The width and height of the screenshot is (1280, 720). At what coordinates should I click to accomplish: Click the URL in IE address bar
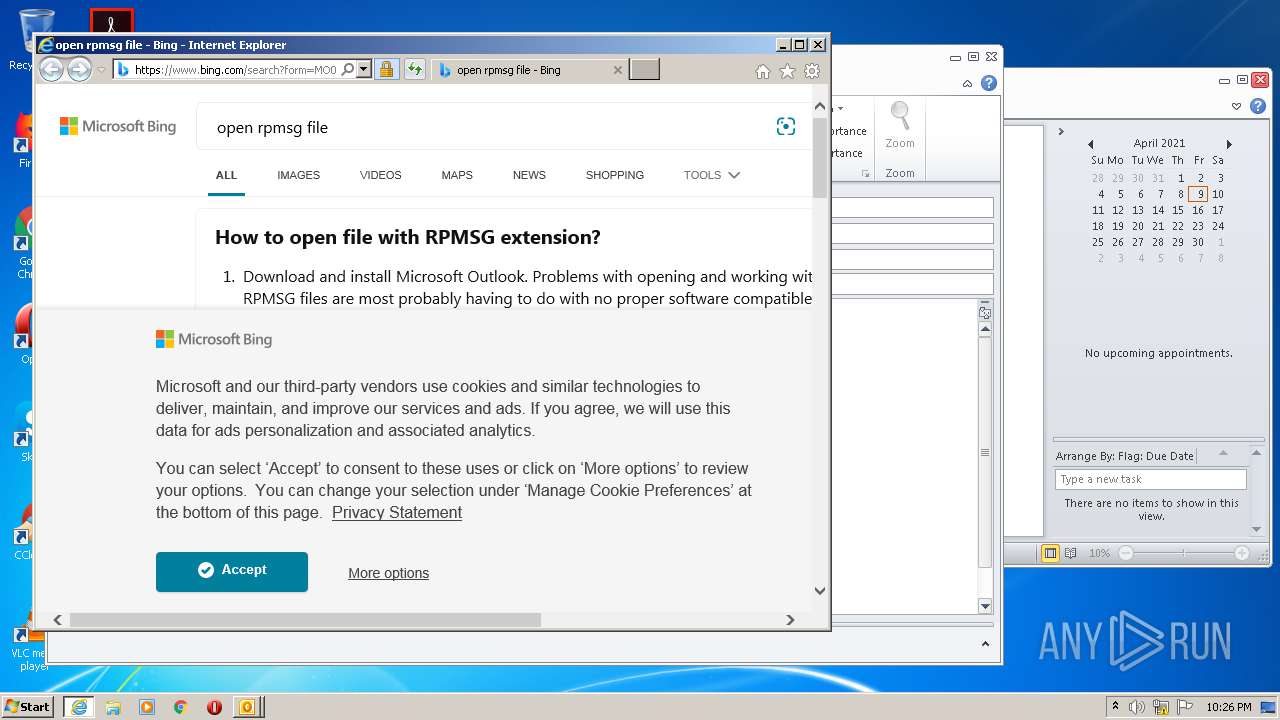235,70
